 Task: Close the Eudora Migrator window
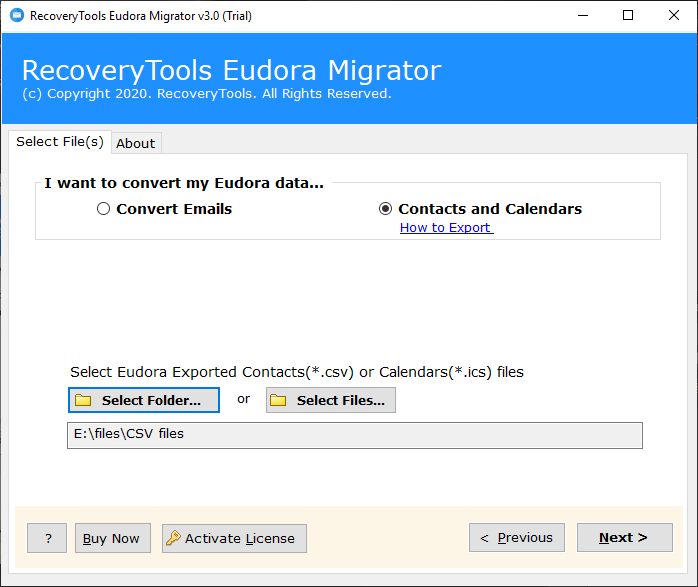(674, 16)
